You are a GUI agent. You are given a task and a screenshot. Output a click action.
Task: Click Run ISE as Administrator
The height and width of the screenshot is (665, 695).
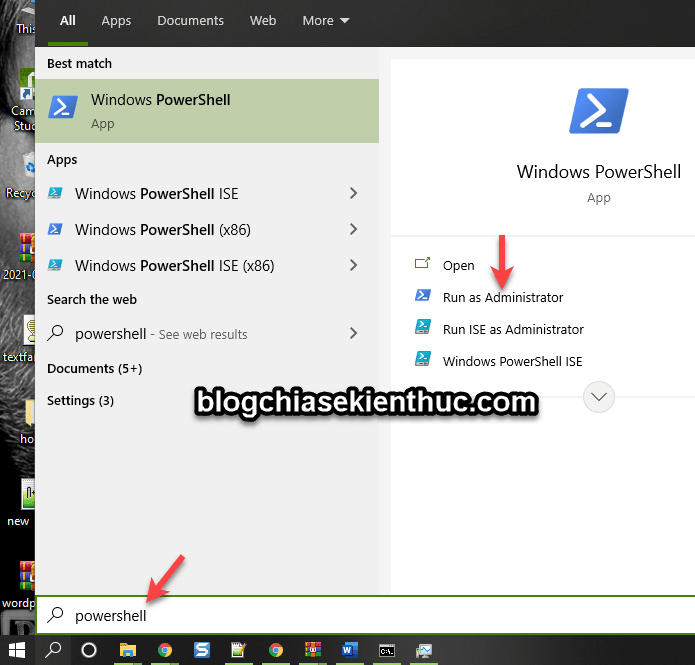click(513, 329)
